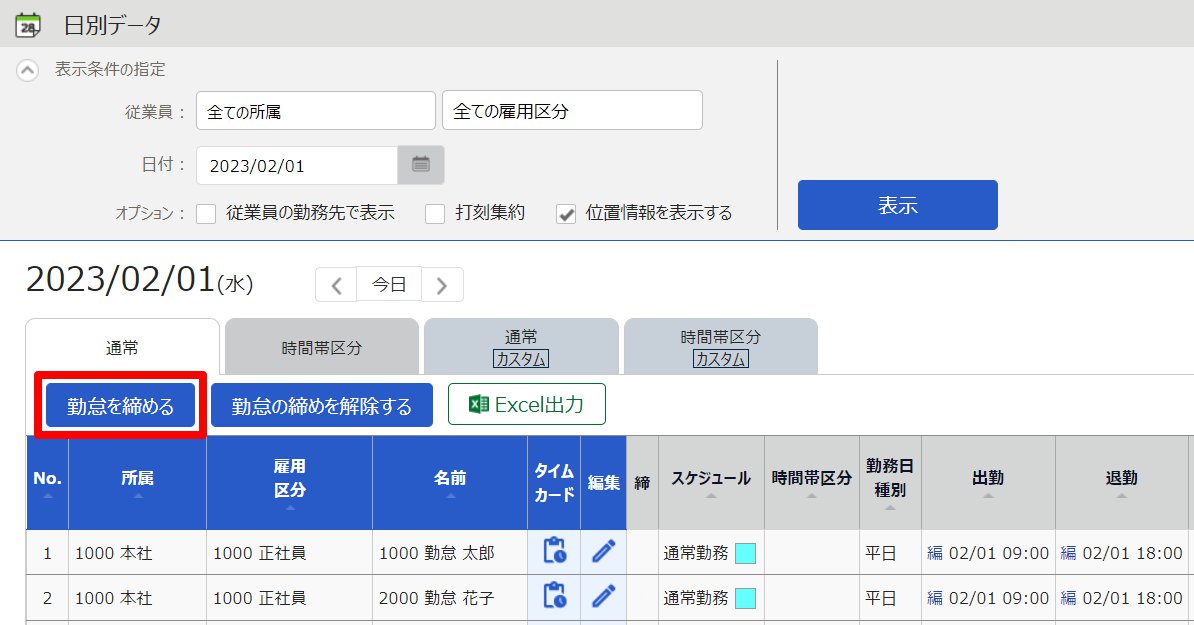1194x625 pixels.
Task: Sort by 勤務日種別 column header
Action: point(890,483)
